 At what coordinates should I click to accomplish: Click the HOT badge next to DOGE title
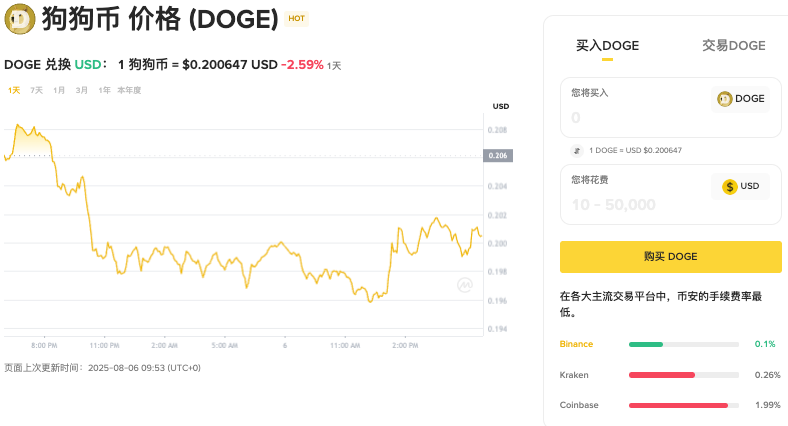tap(297, 19)
